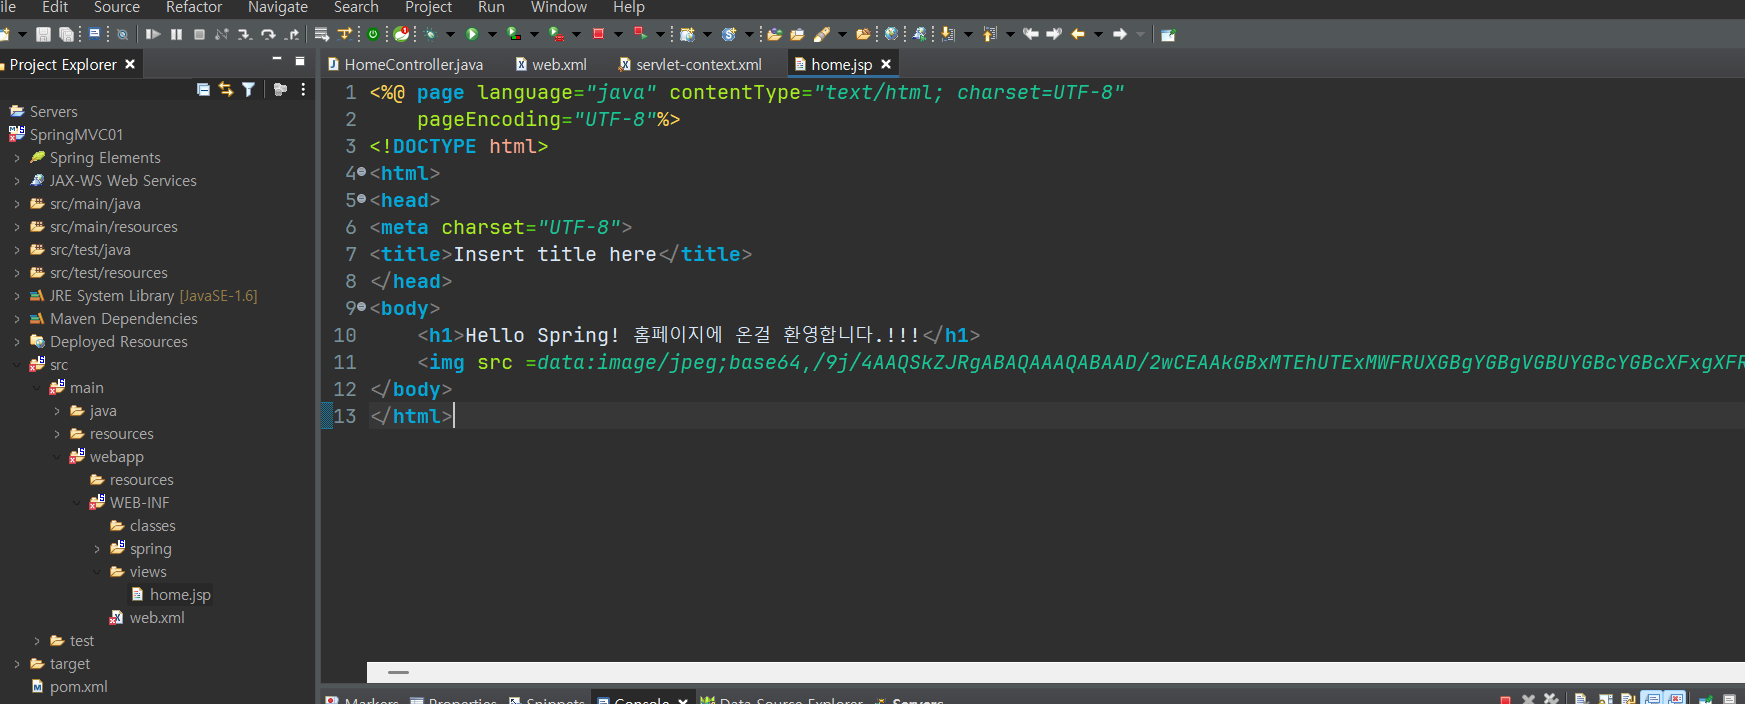Click the line 11 img src code

coord(1080,362)
